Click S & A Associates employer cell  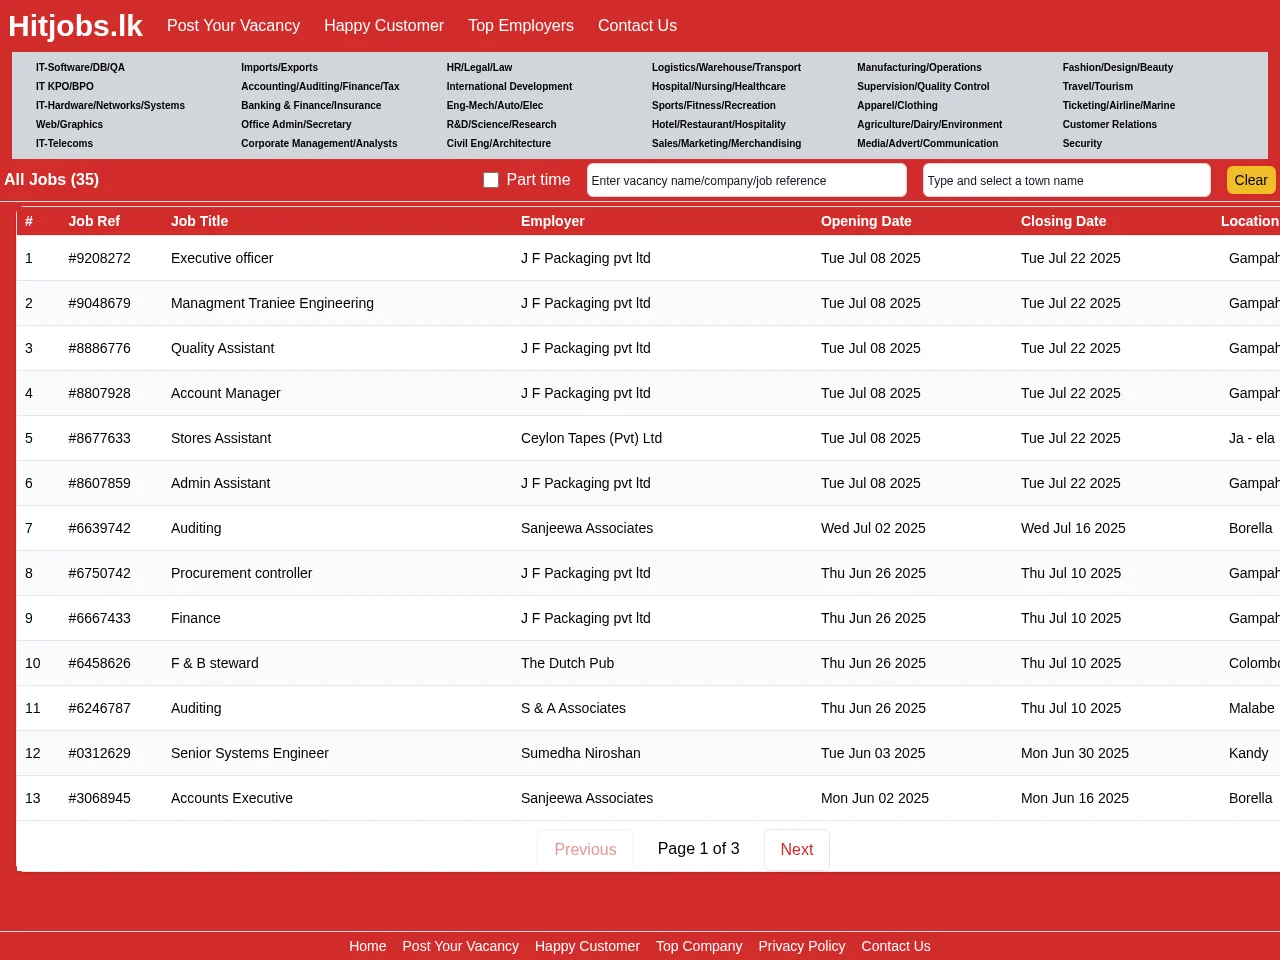[x=573, y=708]
